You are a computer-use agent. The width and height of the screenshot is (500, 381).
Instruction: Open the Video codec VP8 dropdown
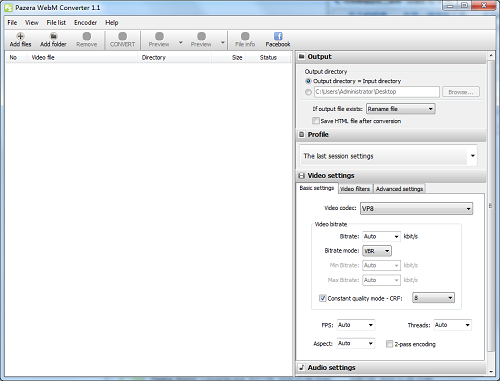416,208
